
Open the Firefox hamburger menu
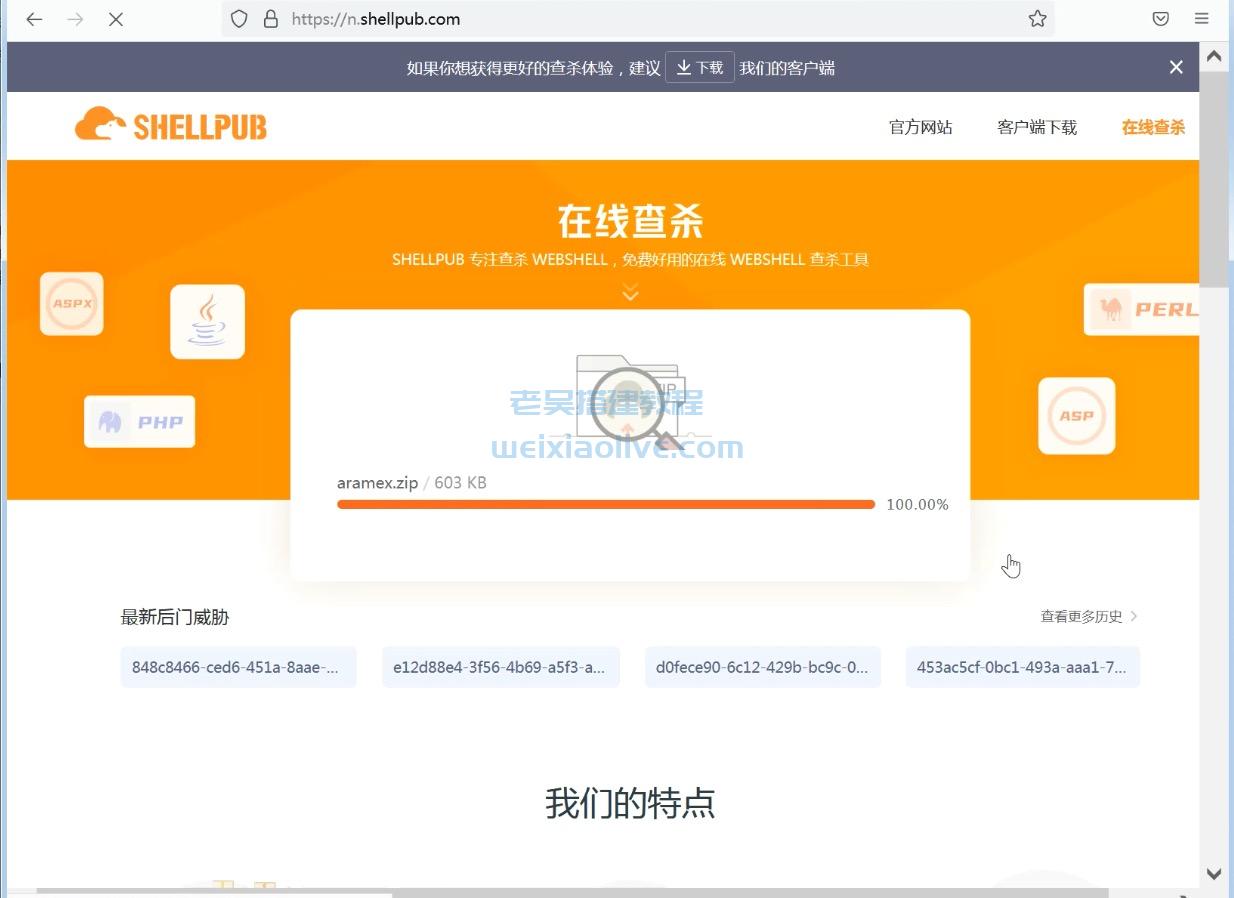1200,18
